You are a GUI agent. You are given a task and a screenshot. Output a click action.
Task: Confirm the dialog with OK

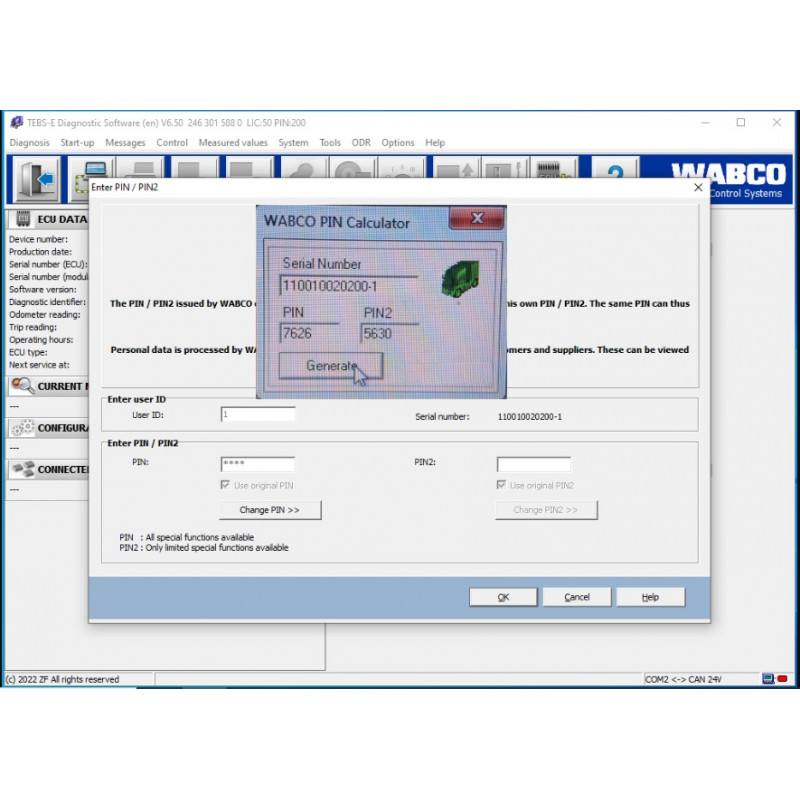503,596
